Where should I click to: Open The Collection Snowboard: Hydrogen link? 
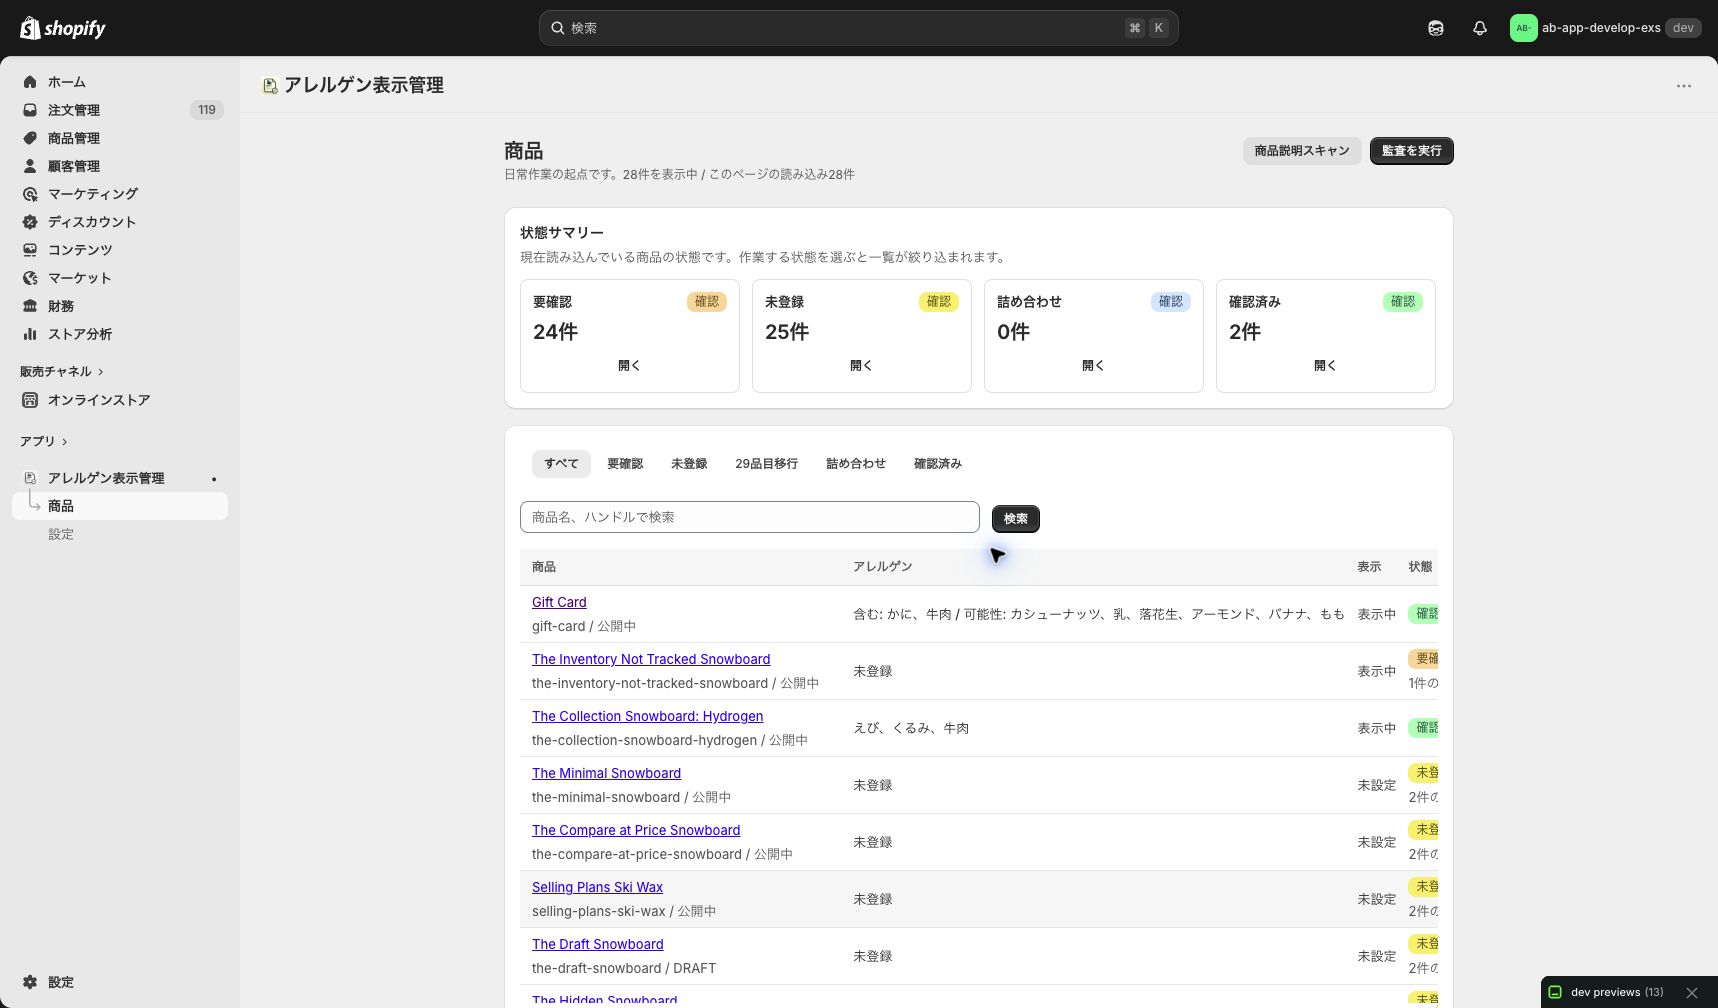coord(647,717)
